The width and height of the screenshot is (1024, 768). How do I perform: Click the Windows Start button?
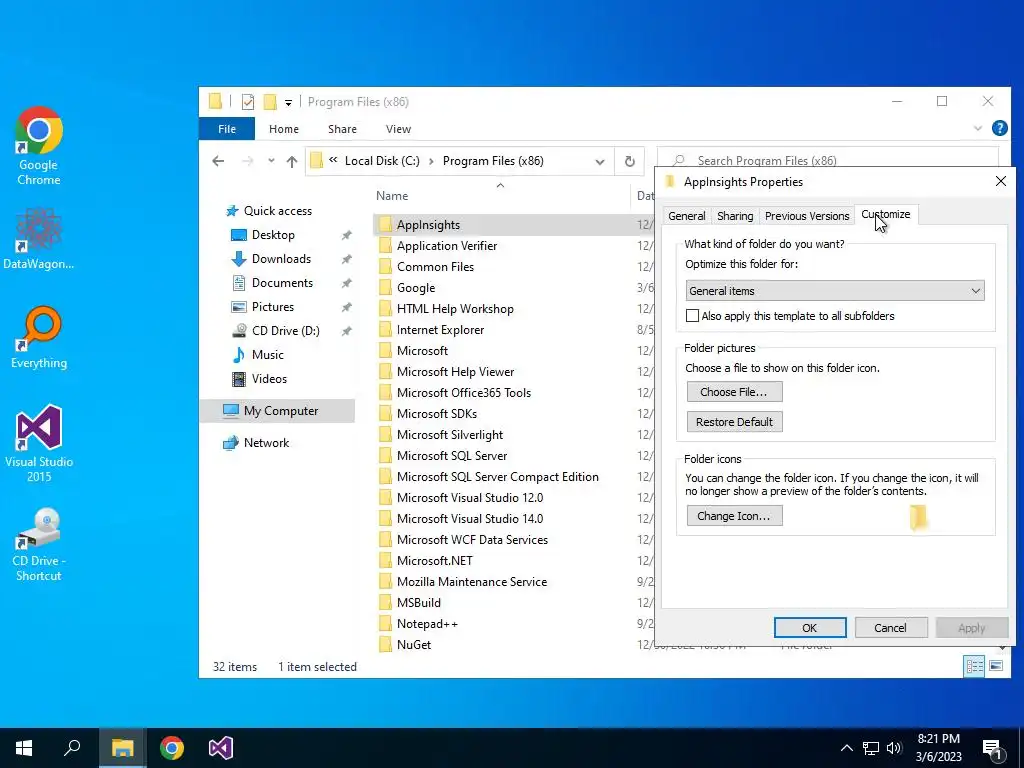pos(24,748)
